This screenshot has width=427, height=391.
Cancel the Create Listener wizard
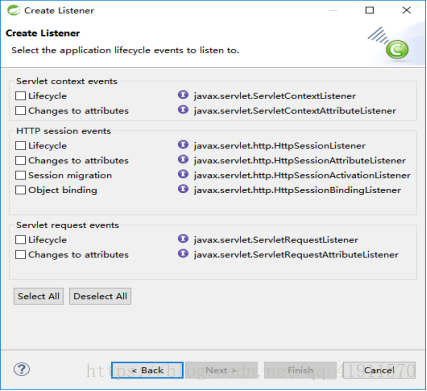point(379,370)
